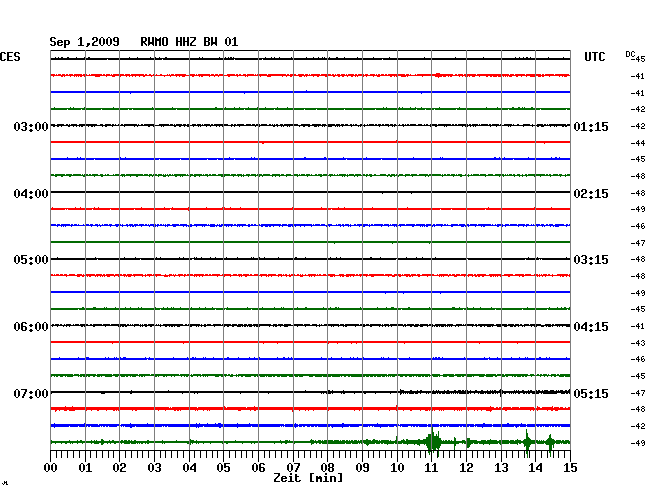The image size is (650, 494).
Task: Pick minute 06 on the time axis
Action: click(258, 468)
